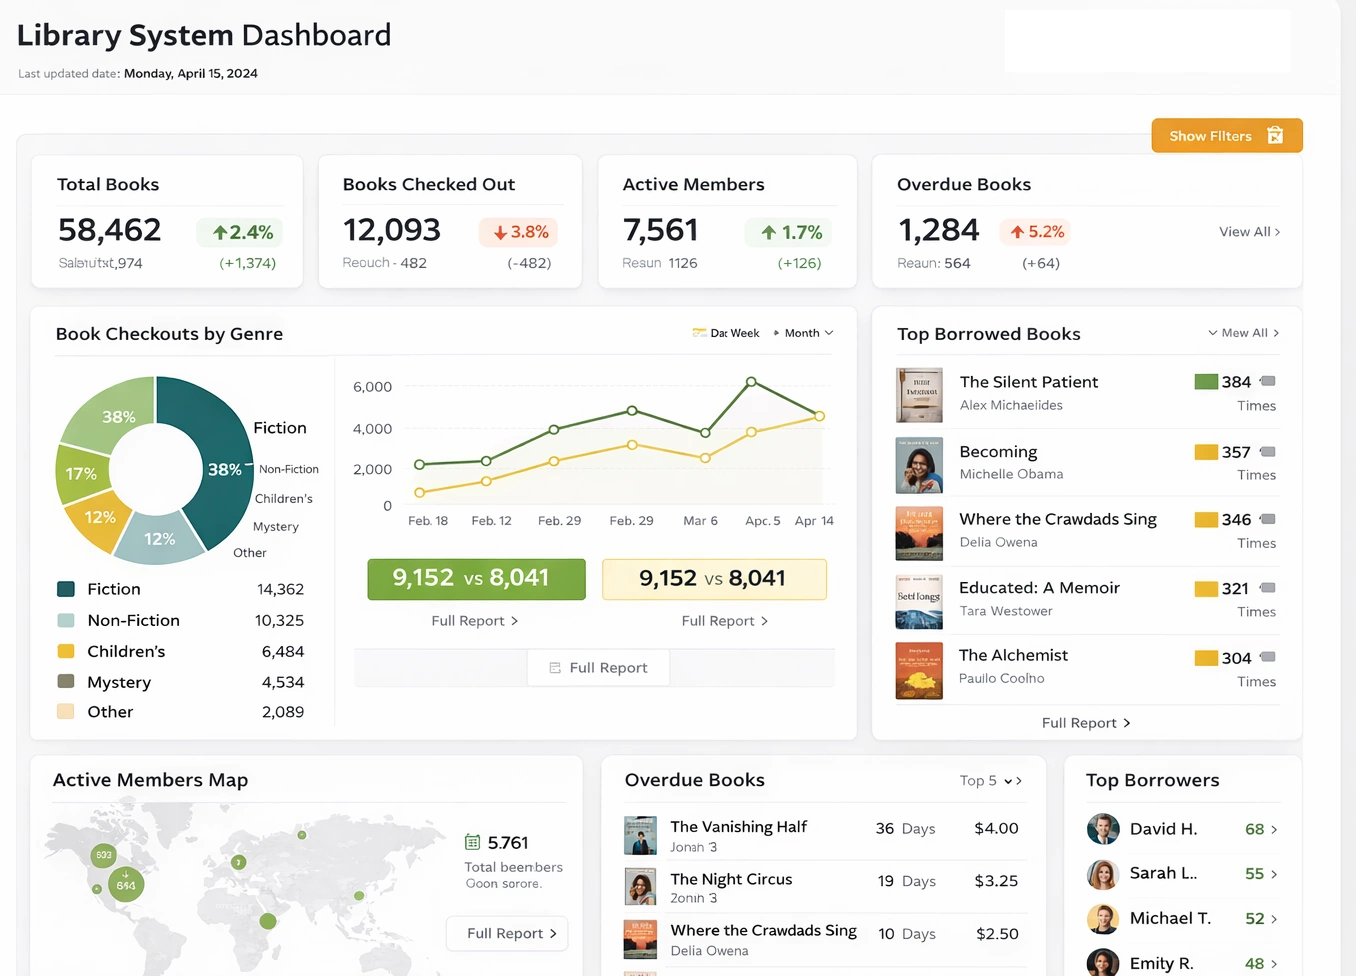Image resolution: width=1356 pixels, height=976 pixels.
Task: Click the search field in the header
Action: (1147, 40)
